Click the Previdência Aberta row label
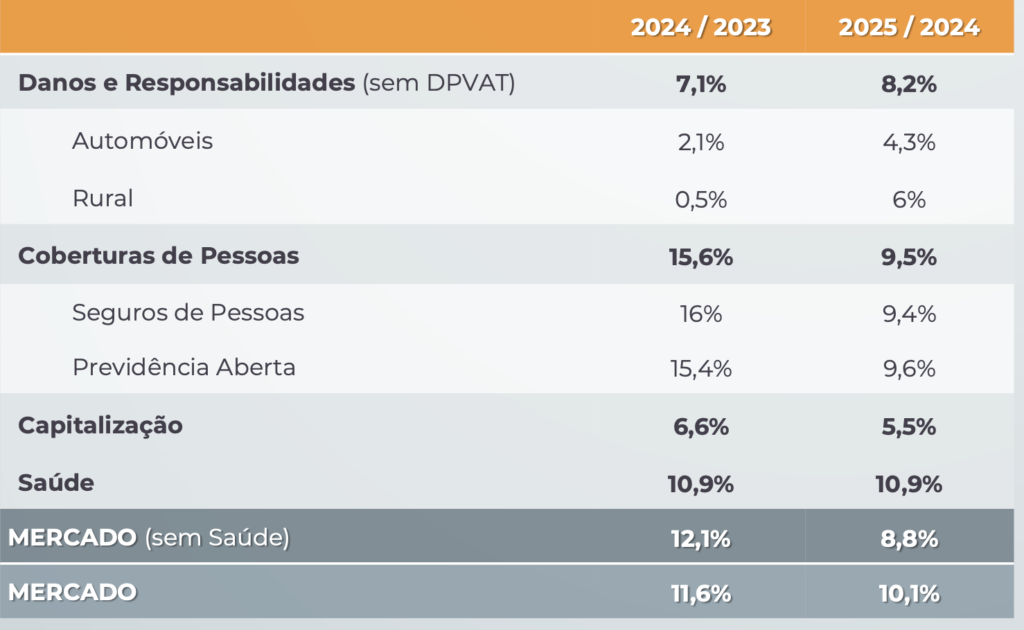1024x630 pixels. pos(184,367)
